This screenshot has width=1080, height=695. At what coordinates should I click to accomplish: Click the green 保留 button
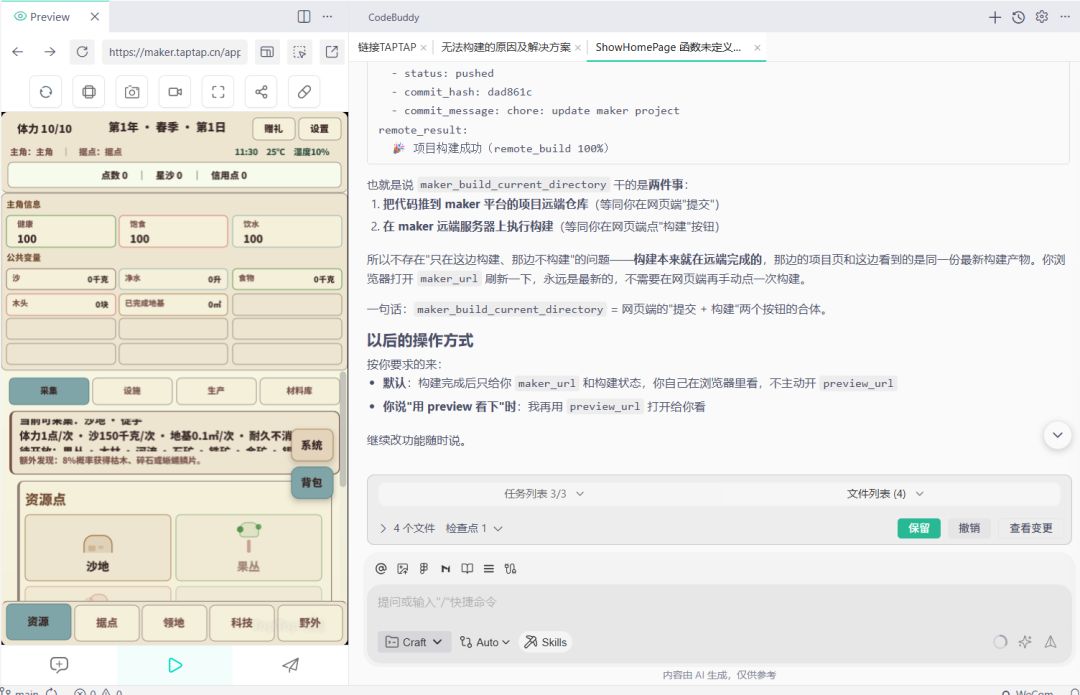tap(919, 528)
